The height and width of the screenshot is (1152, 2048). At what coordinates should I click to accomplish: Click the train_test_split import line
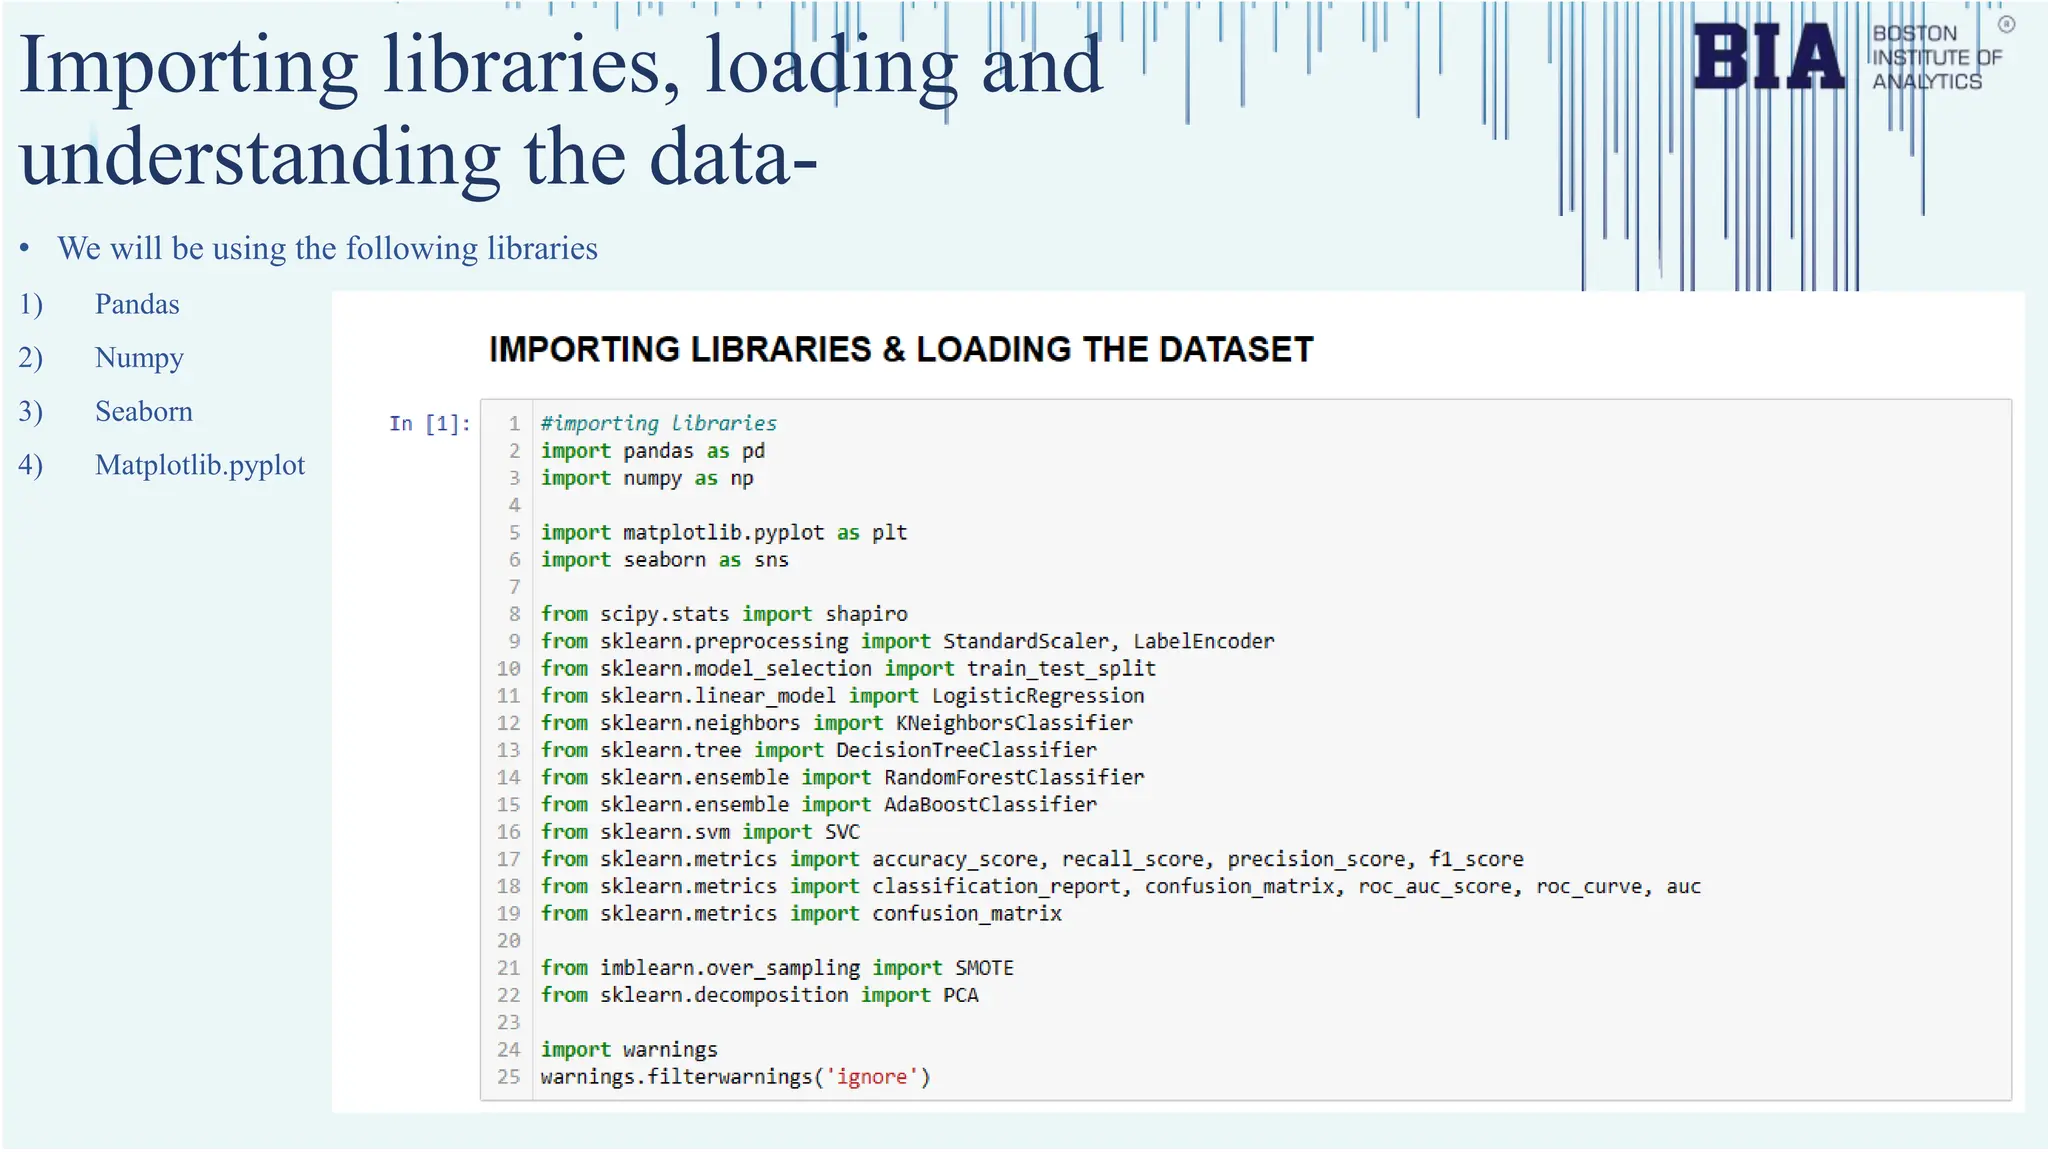pos(848,668)
